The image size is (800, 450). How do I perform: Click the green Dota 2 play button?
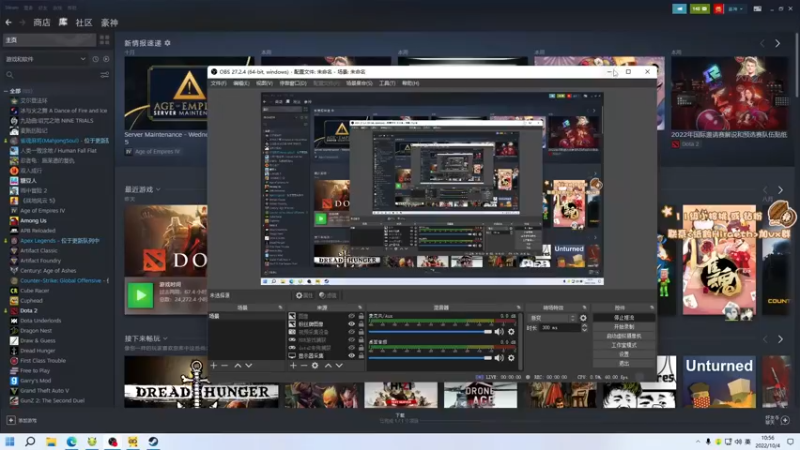140,295
